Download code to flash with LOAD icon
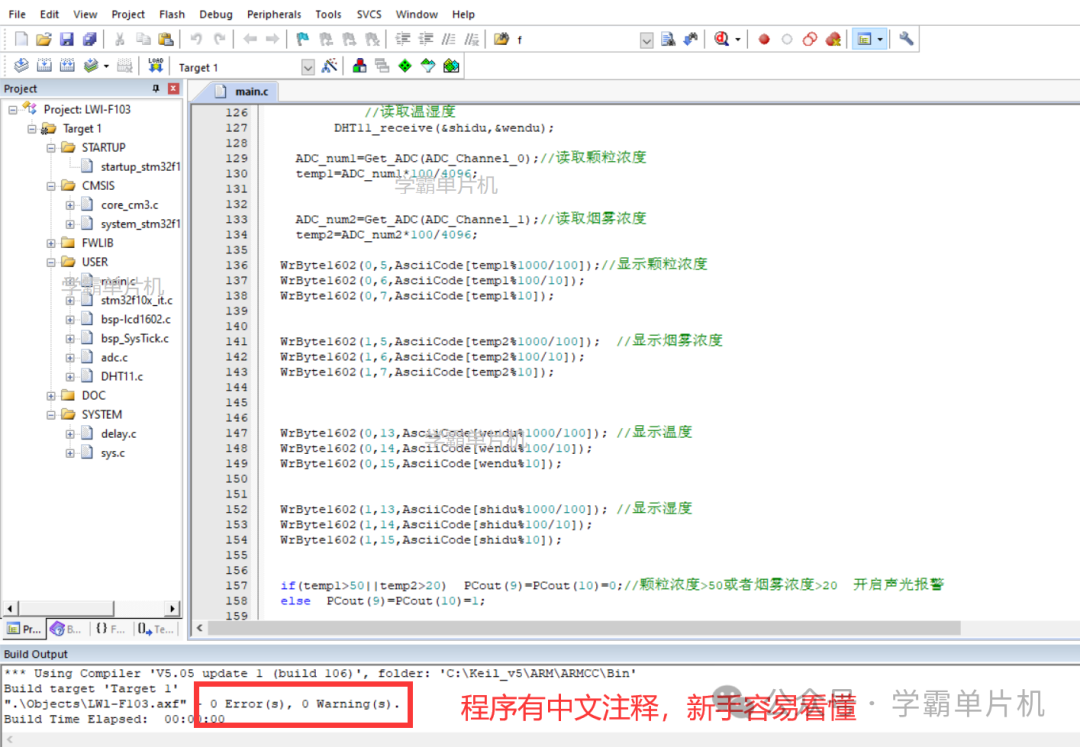Image resolution: width=1080 pixels, height=747 pixels. [156, 65]
